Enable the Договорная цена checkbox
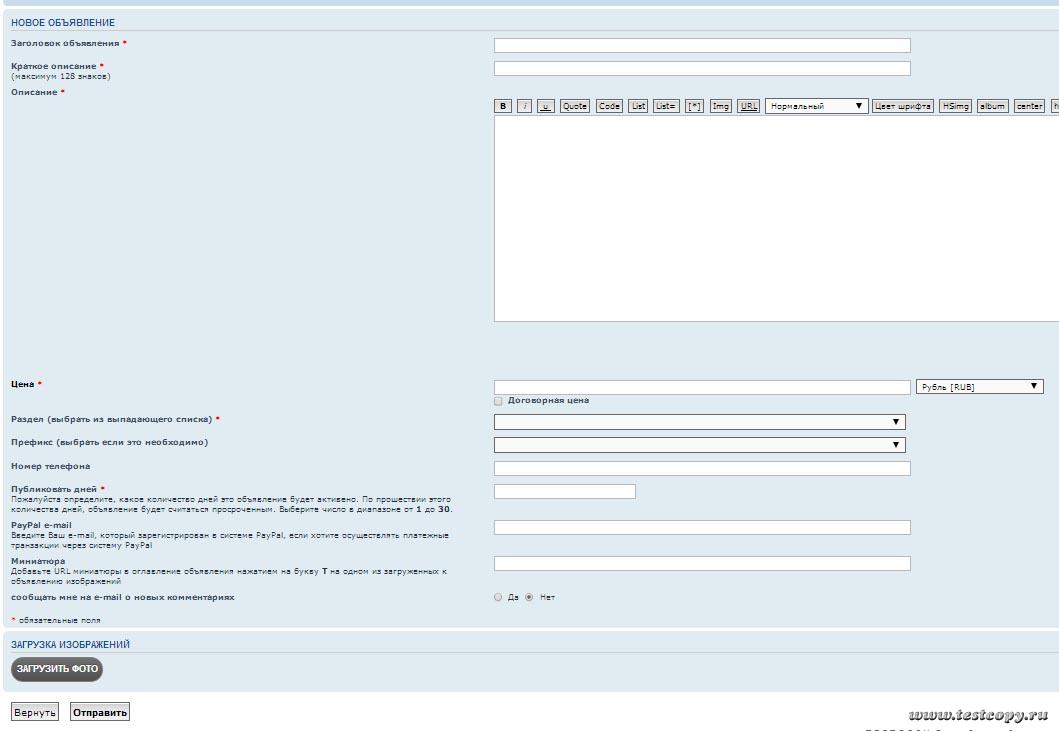 point(499,401)
